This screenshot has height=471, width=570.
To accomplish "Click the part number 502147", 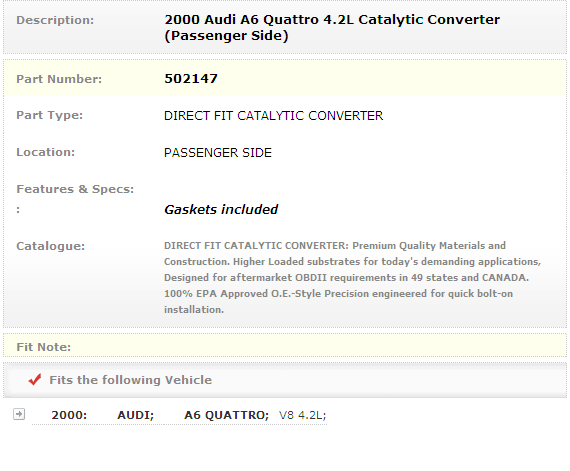I will (191, 78).
